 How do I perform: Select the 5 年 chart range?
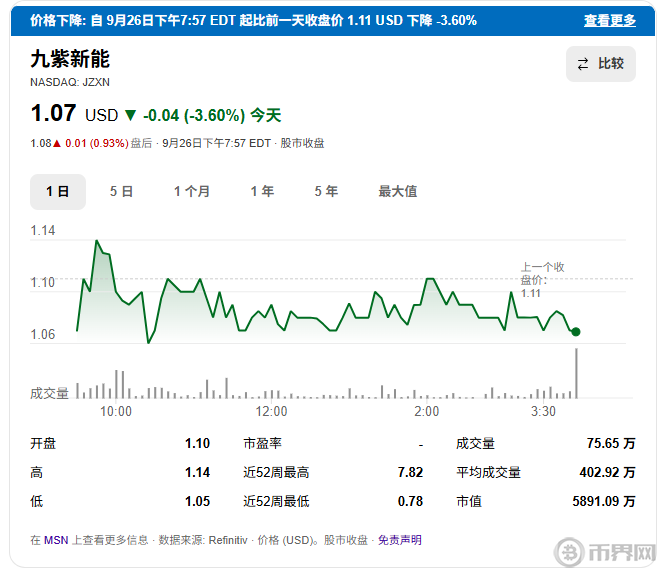pyautogui.click(x=326, y=191)
